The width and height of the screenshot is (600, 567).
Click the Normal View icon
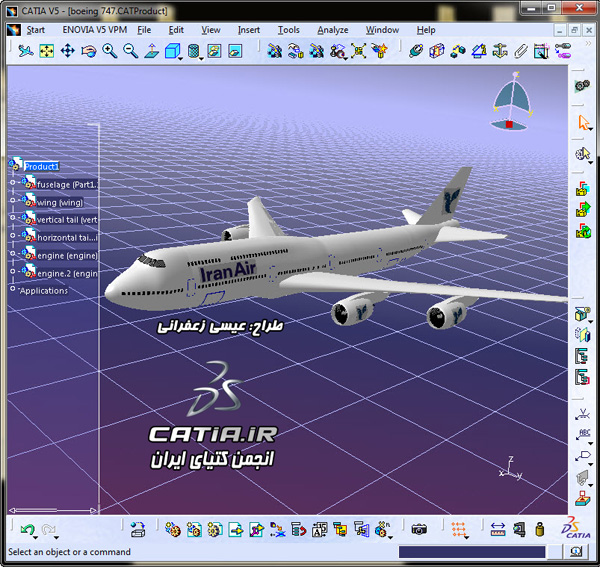(x=152, y=51)
